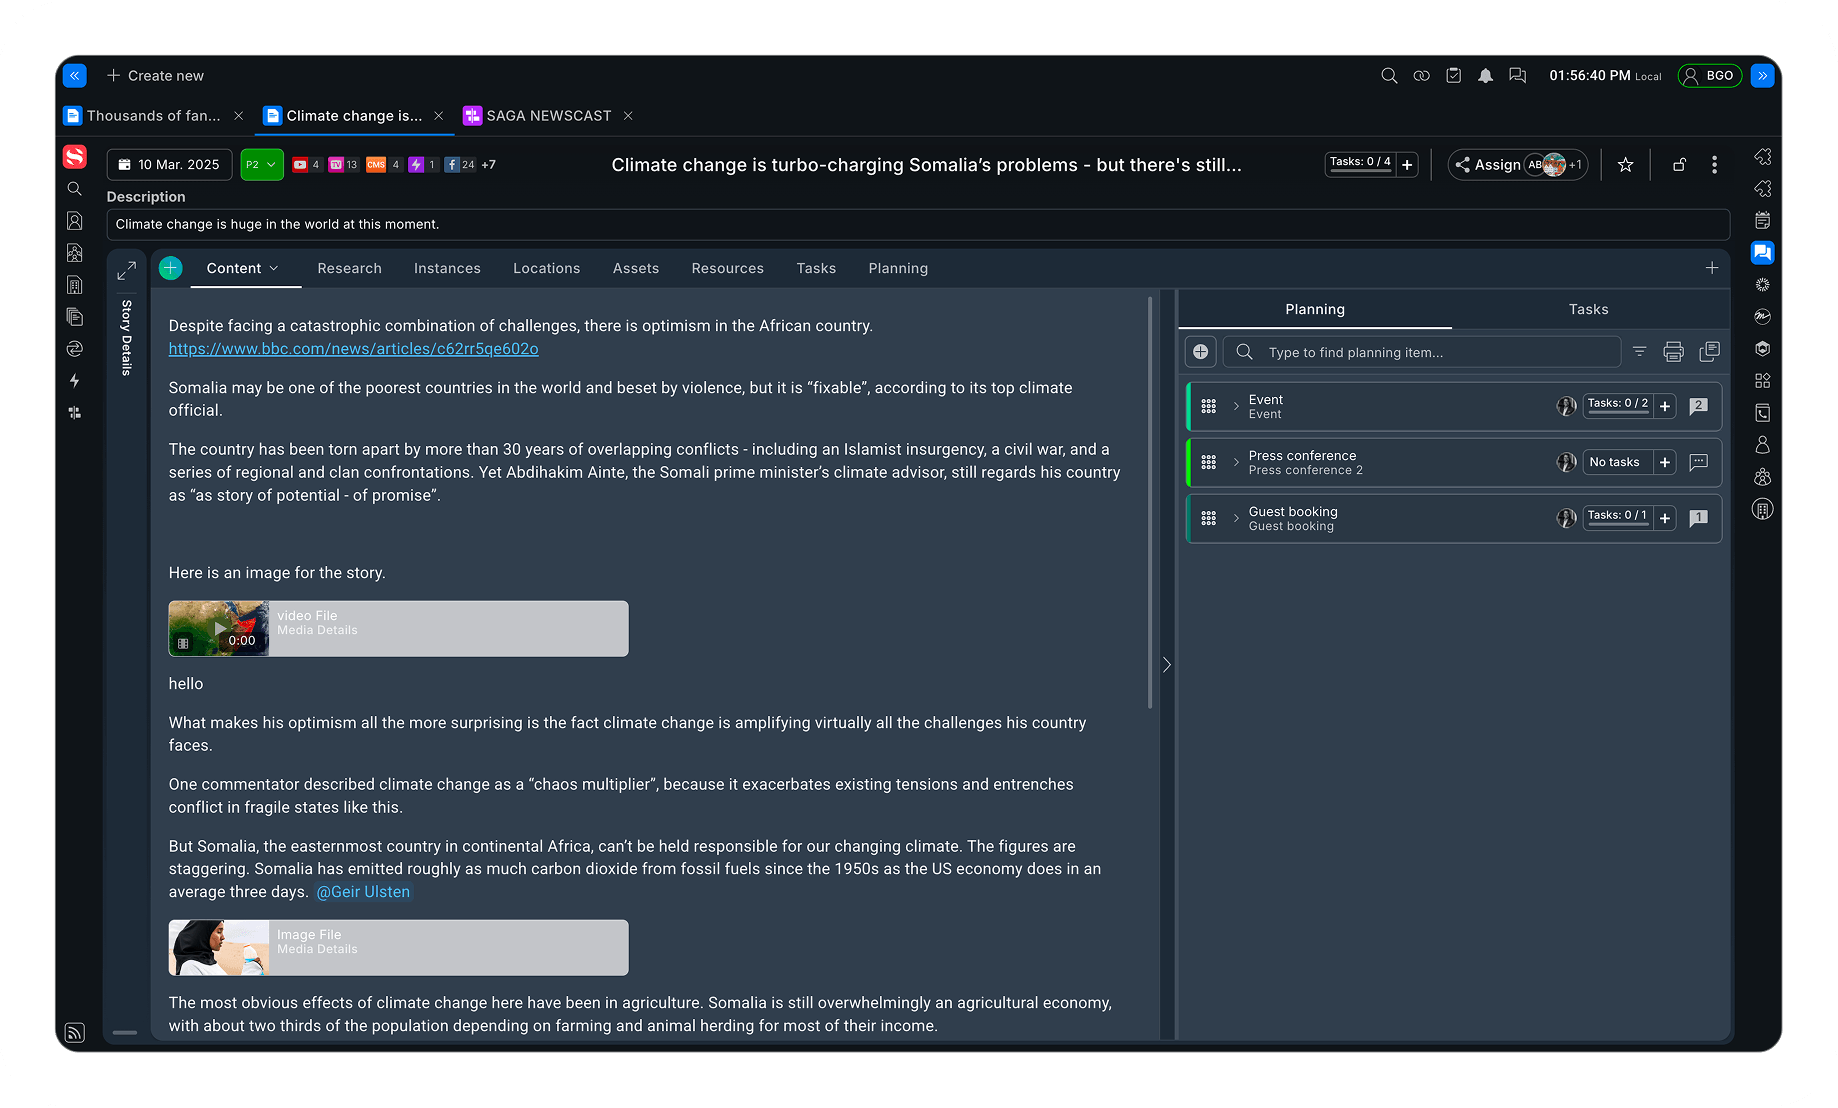Image resolution: width=1838 pixels, height=1108 pixels.
Task: Switch to the Research tab
Action: [x=349, y=269]
